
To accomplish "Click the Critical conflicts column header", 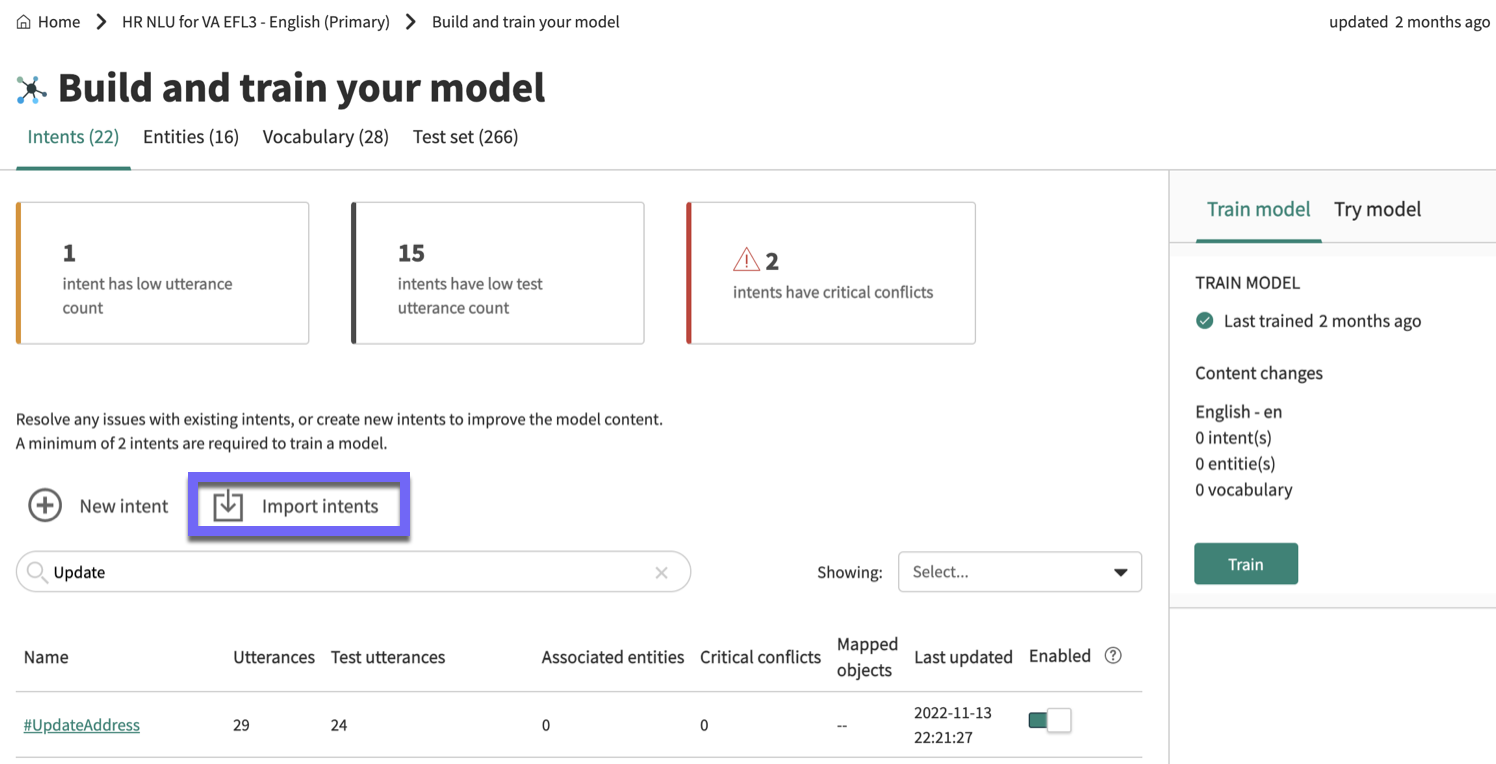I will [x=760, y=657].
